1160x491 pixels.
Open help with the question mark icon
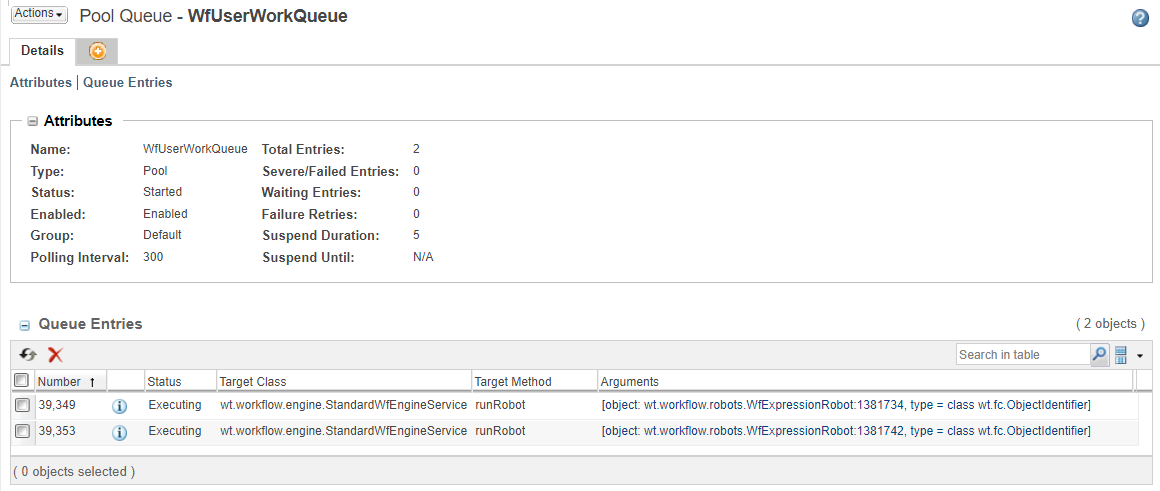[x=1141, y=19]
